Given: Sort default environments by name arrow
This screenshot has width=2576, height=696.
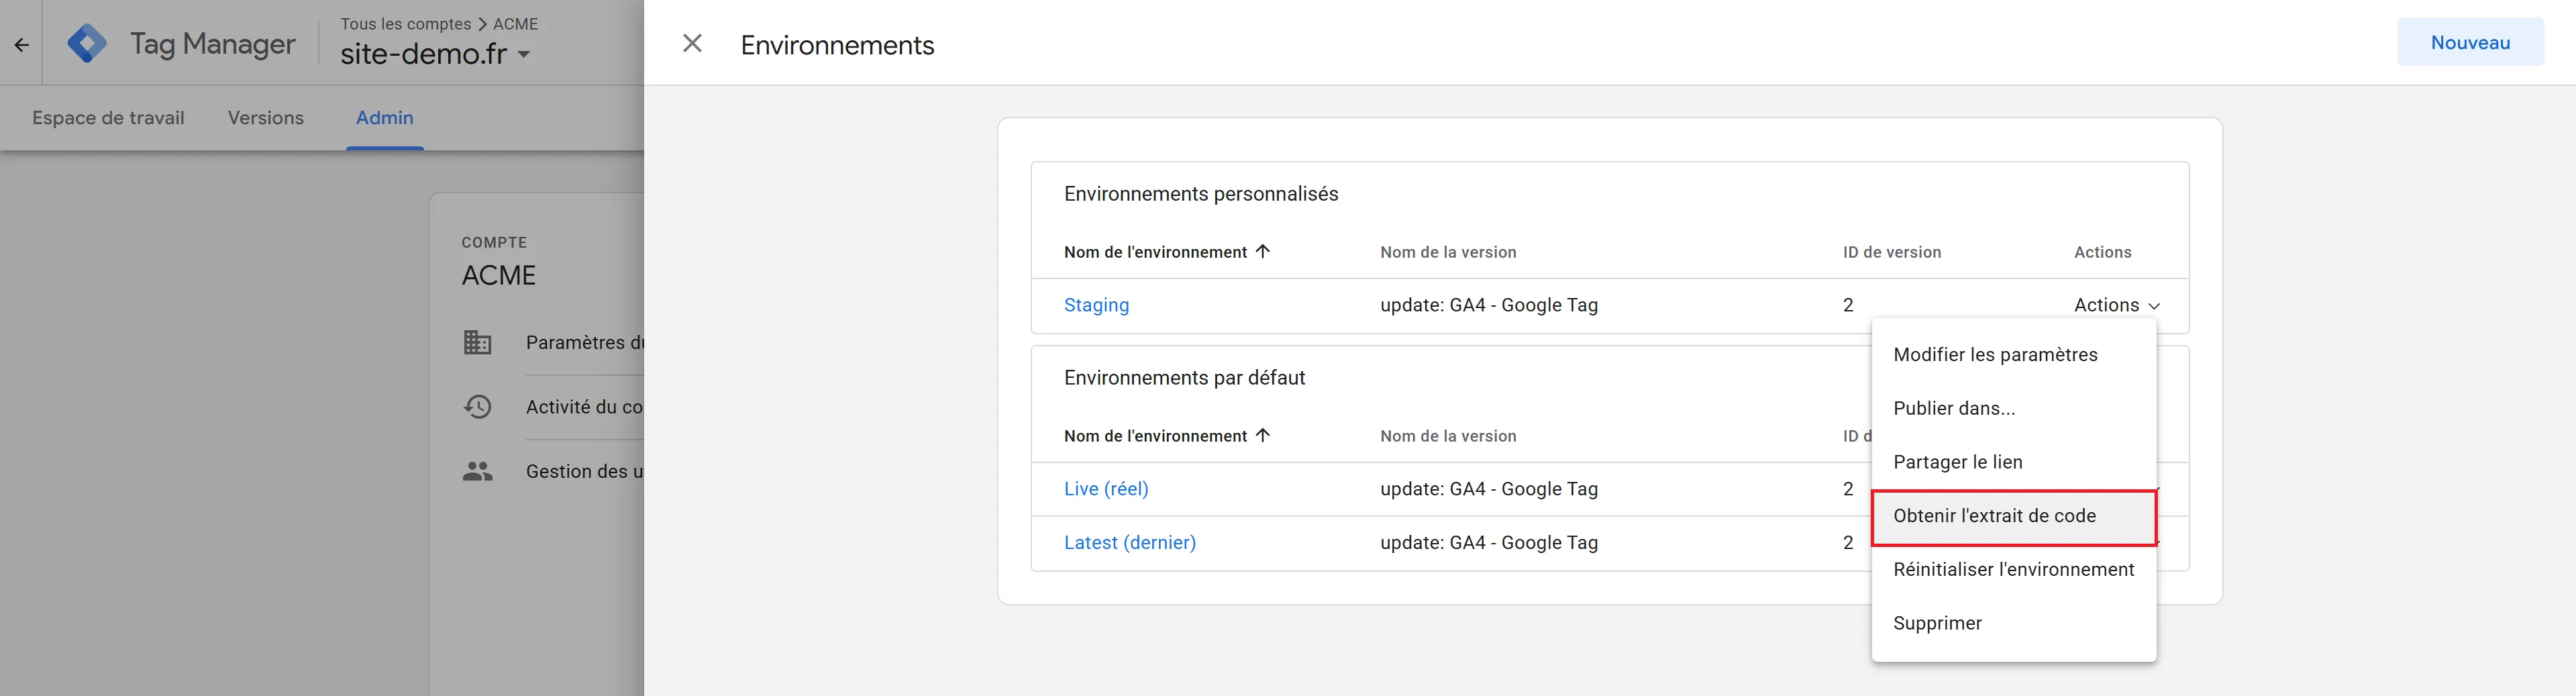Looking at the screenshot, I should pyautogui.click(x=1263, y=435).
